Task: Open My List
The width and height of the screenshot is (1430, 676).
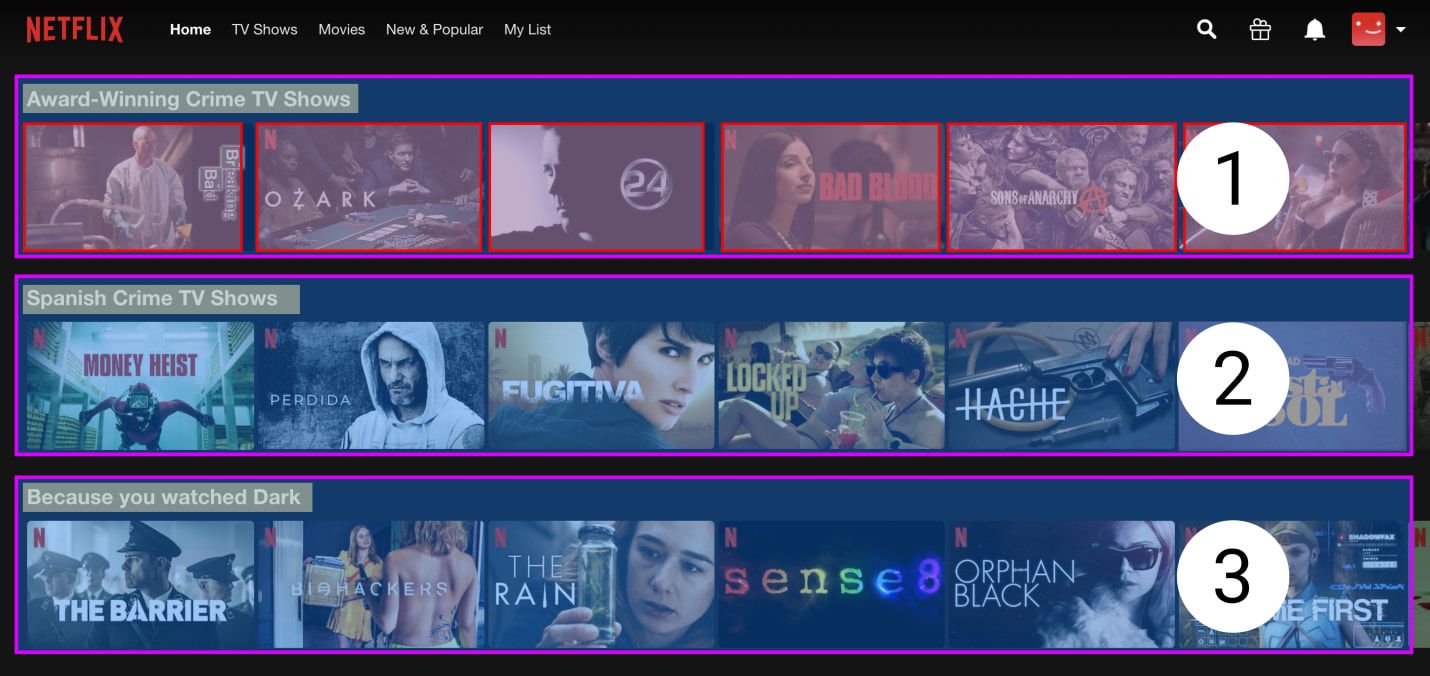Action: [527, 30]
